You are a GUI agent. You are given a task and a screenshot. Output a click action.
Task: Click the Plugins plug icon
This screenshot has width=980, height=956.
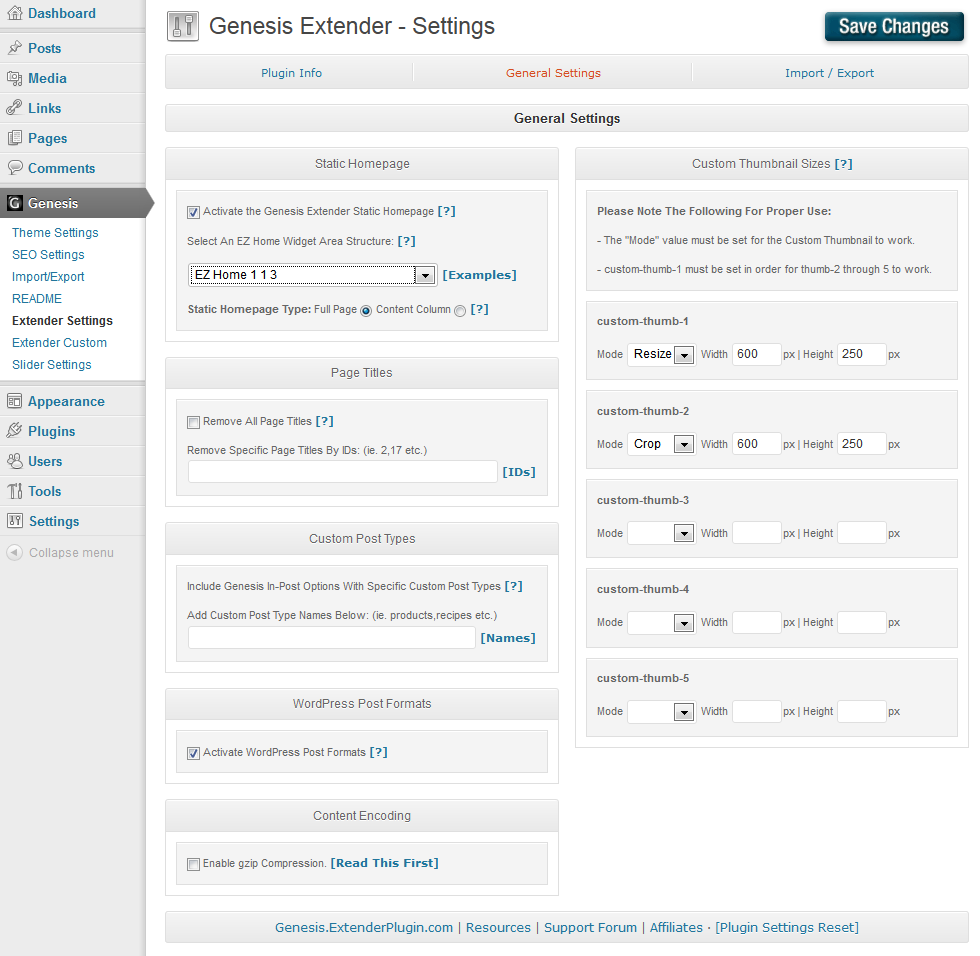14,431
